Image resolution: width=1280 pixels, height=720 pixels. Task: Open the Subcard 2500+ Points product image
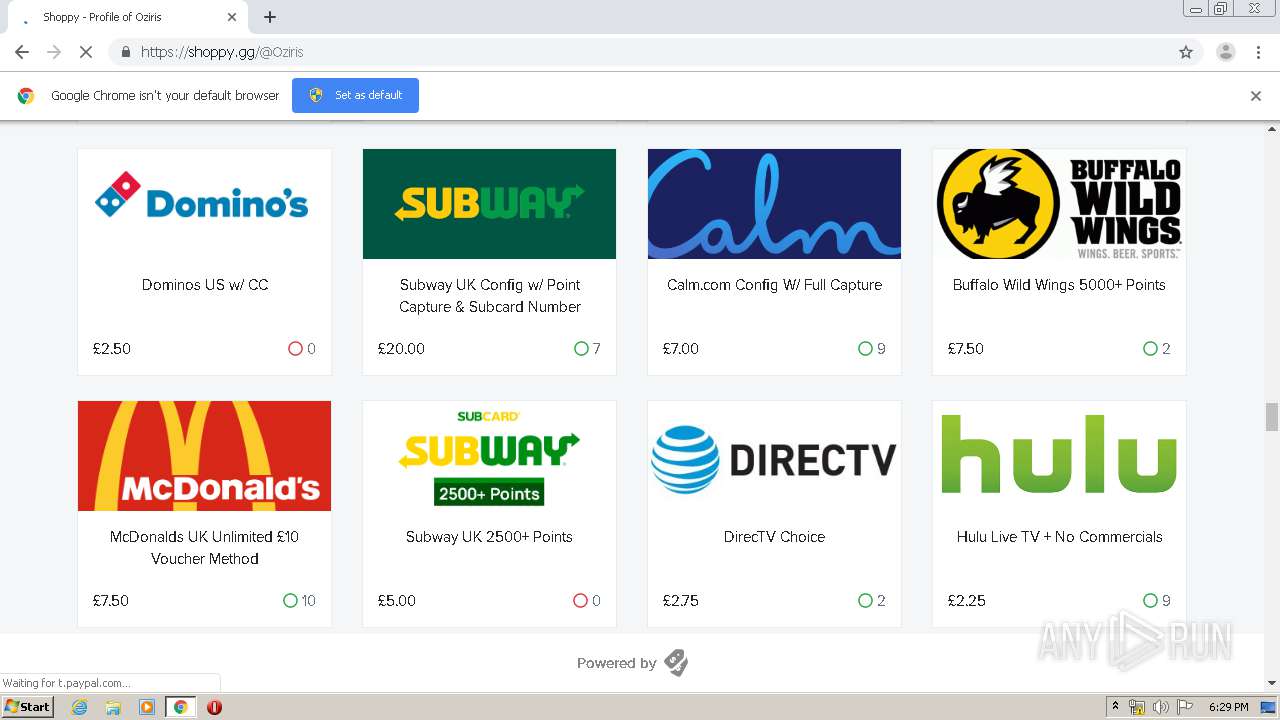click(x=489, y=456)
